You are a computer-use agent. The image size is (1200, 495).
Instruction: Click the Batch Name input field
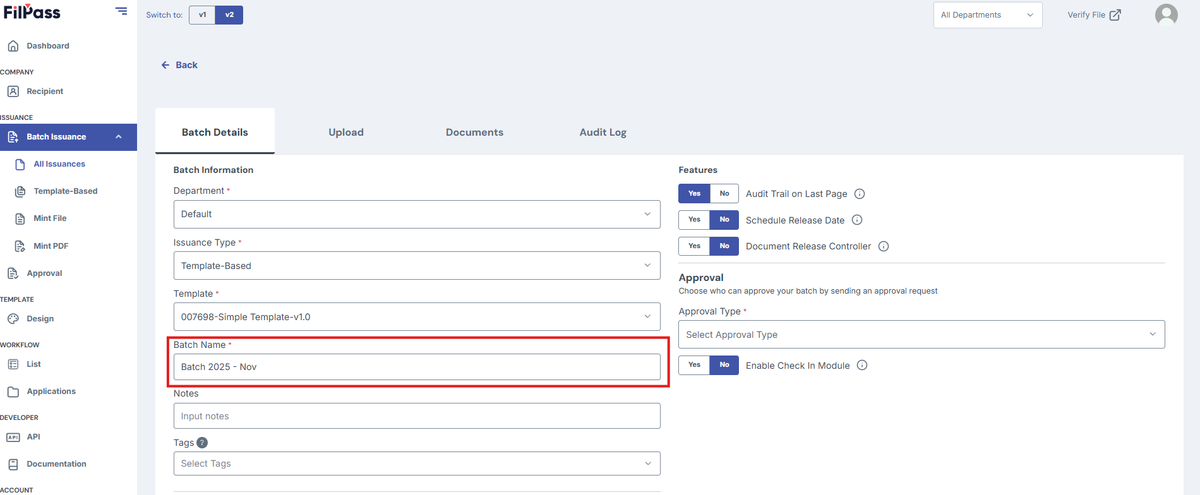(x=417, y=367)
